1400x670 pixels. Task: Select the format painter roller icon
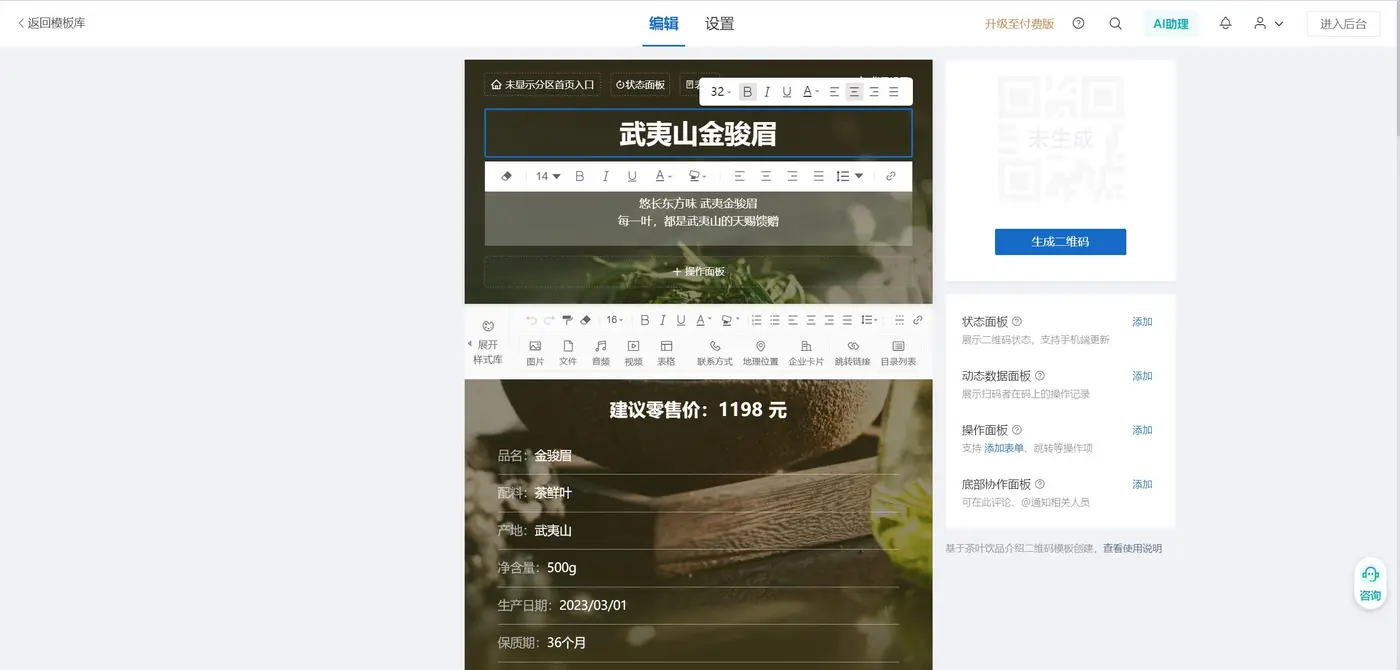567,320
